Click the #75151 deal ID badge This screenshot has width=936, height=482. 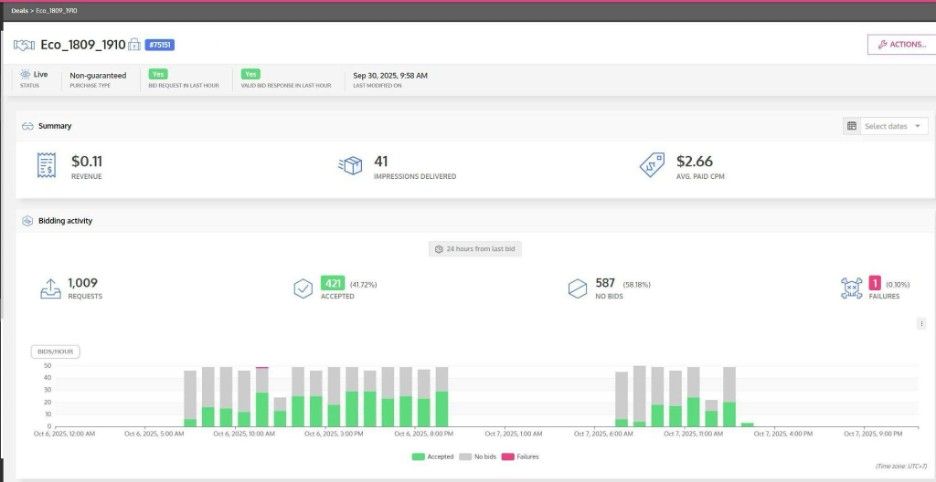tap(159, 45)
